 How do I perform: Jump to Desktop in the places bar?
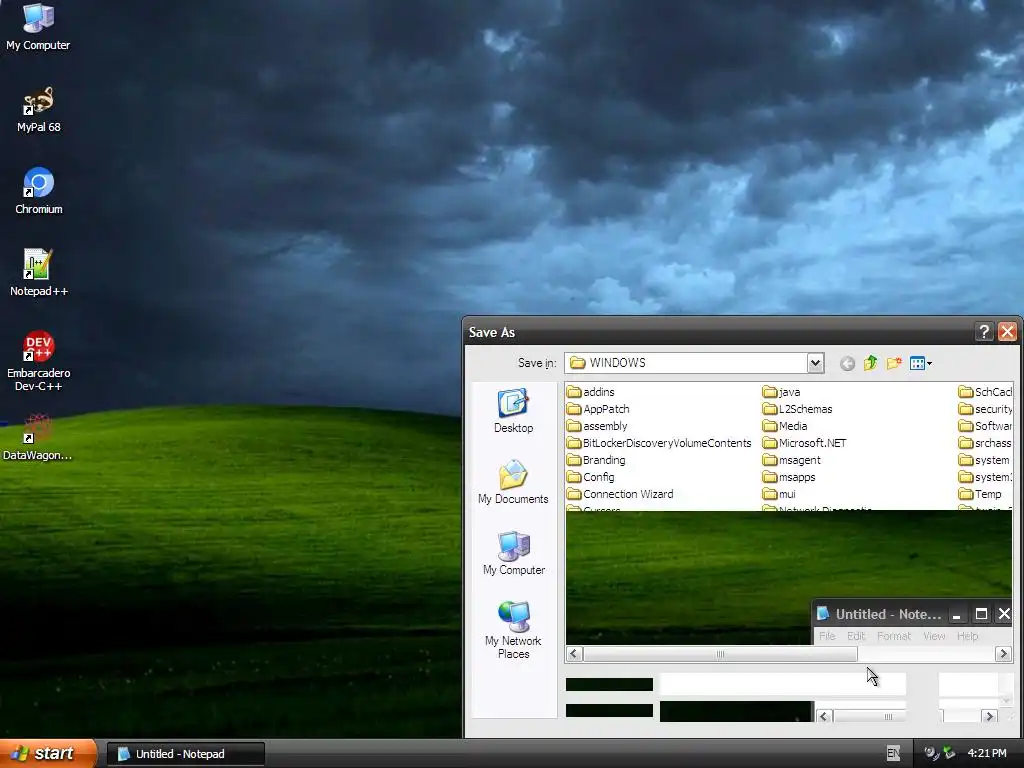click(513, 411)
